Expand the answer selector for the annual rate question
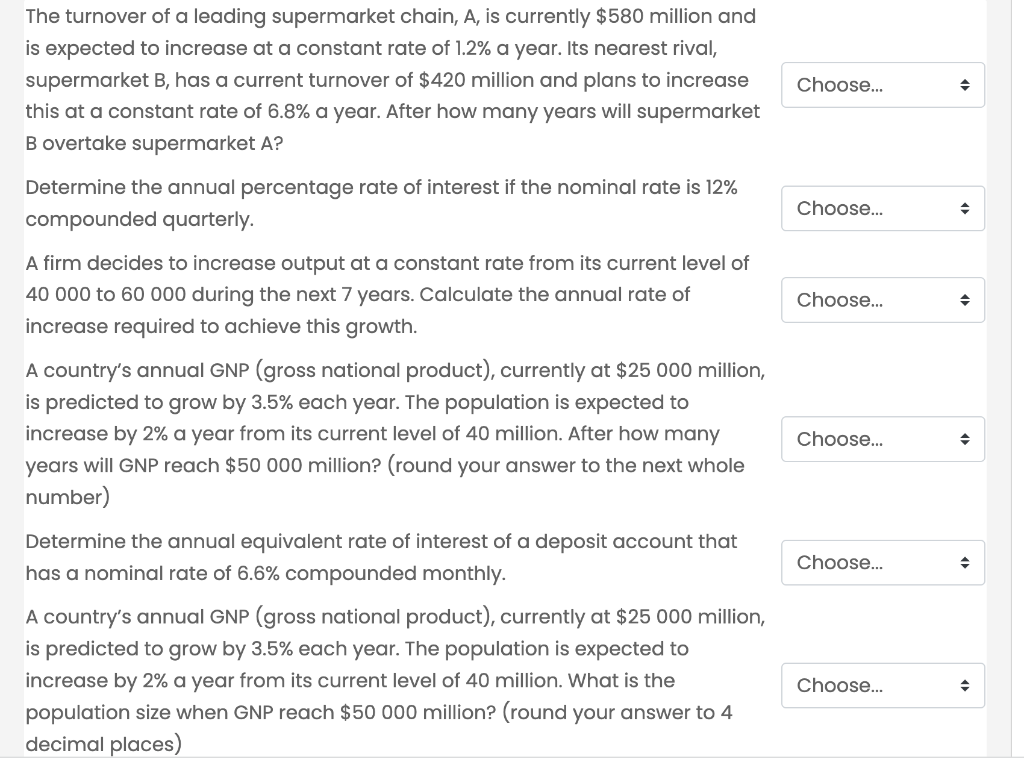This screenshot has height=759, width=1024. 883,300
